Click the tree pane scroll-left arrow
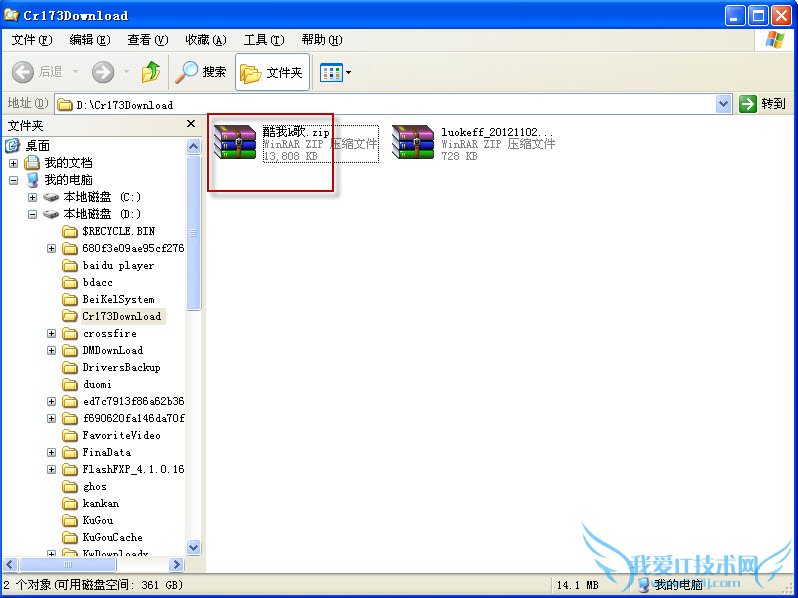Viewport: 798px width, 598px height. point(10,564)
